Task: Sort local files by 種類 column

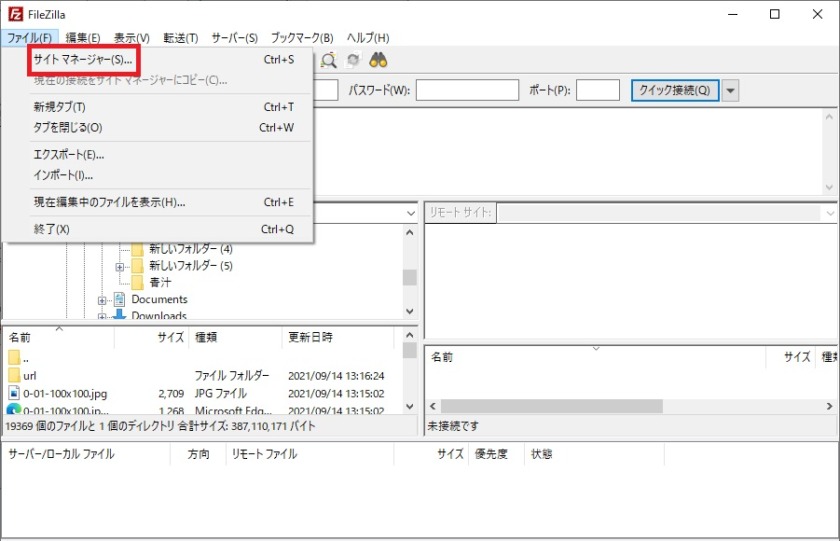Action: 235,337
